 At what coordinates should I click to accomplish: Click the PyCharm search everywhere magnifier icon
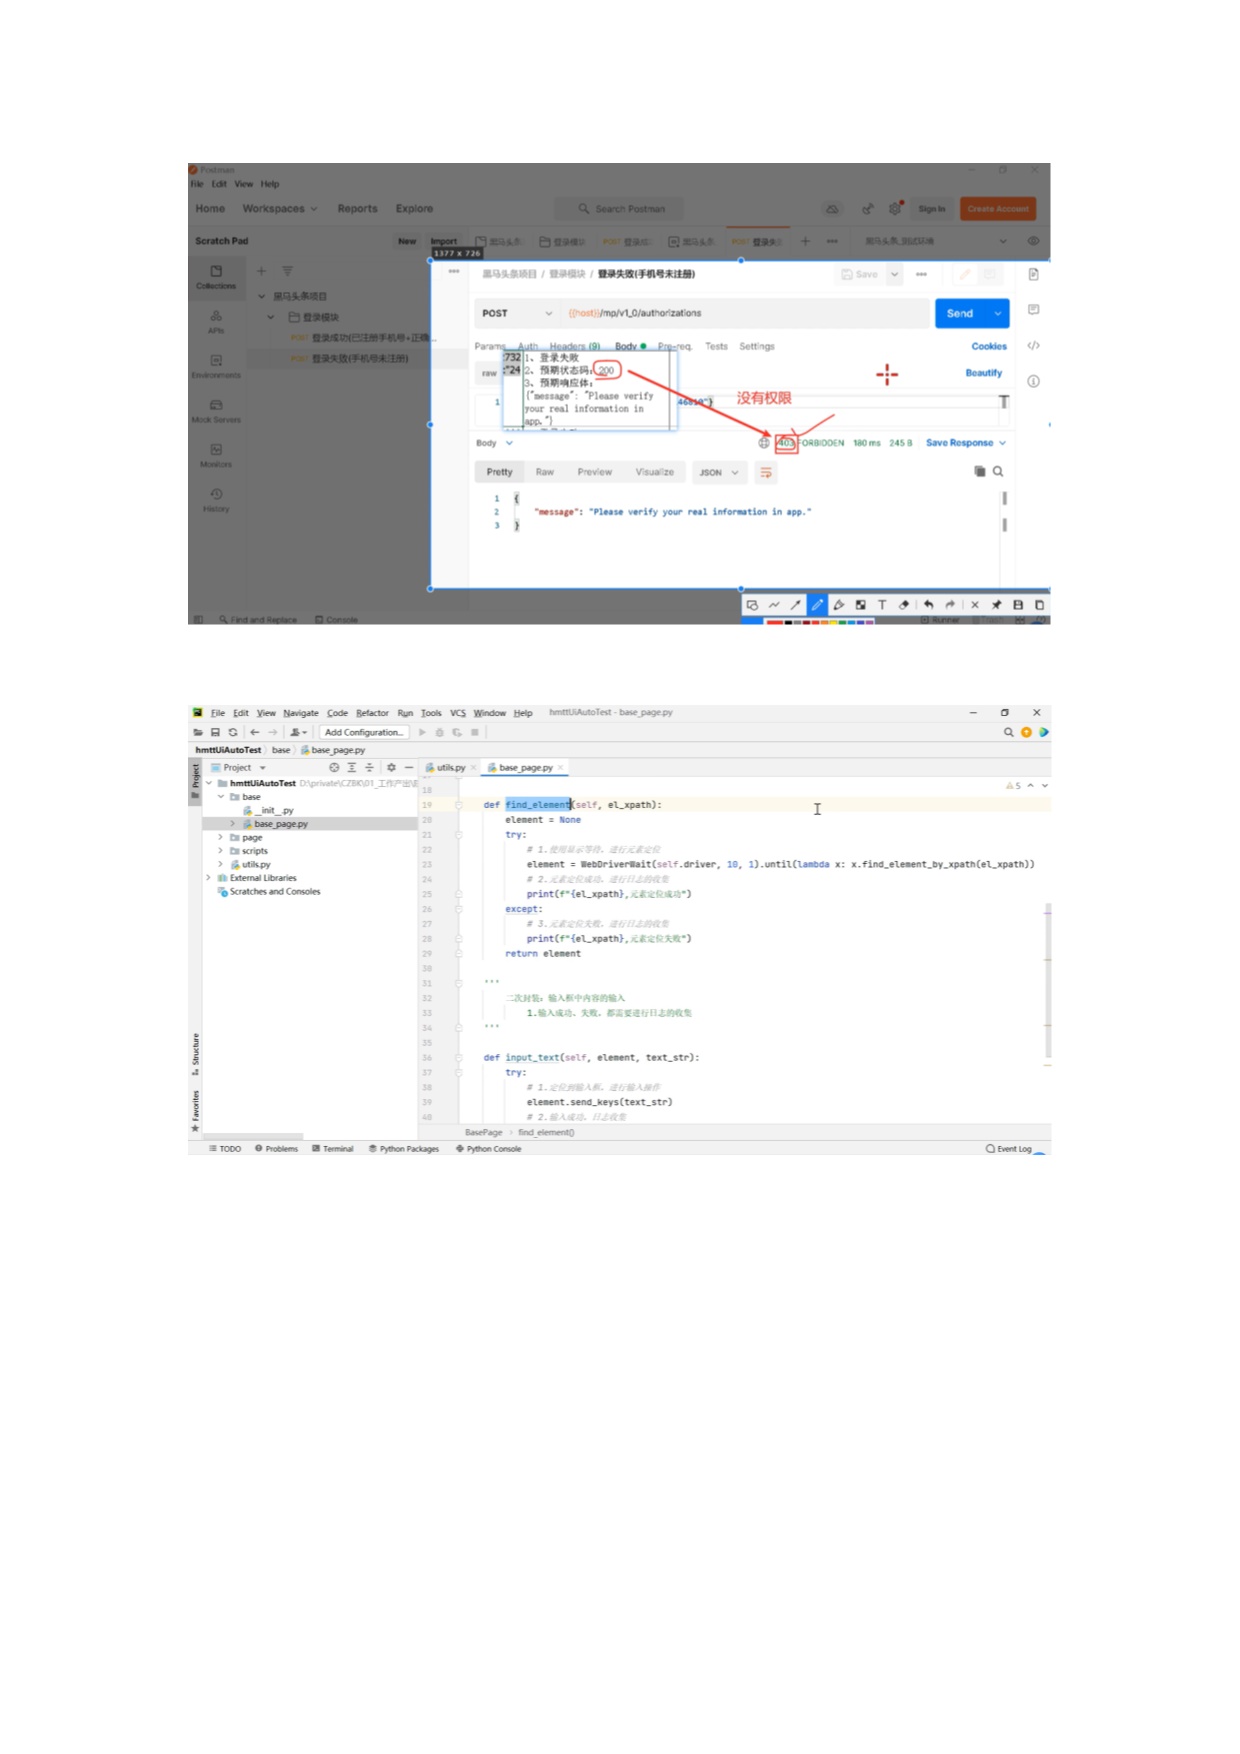[x=1008, y=732]
